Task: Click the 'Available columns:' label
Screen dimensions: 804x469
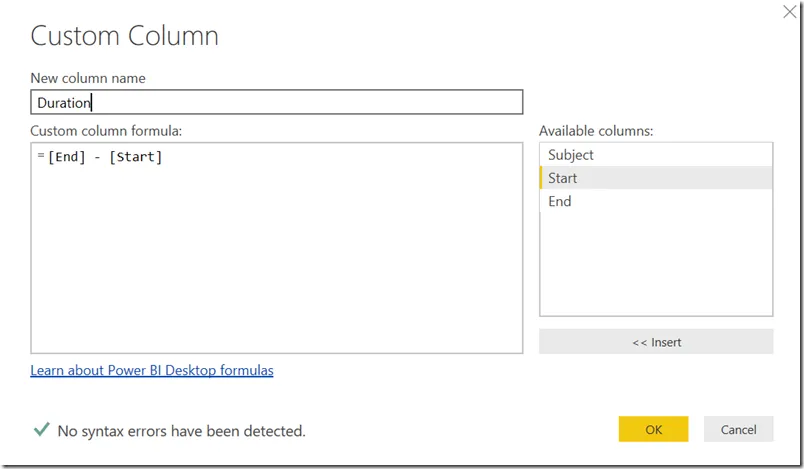Action: [596, 131]
